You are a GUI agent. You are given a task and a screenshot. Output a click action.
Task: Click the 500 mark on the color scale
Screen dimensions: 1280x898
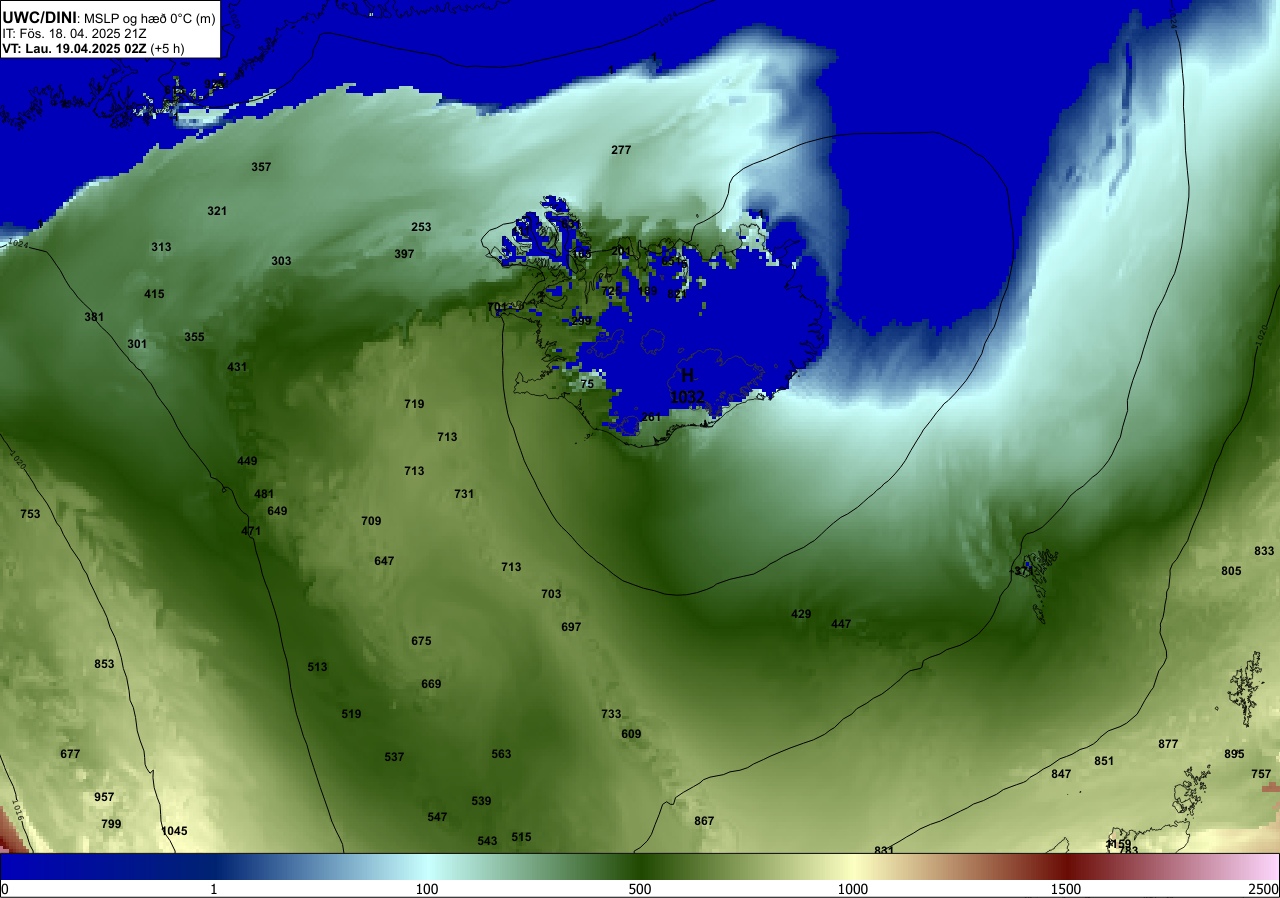coord(640,889)
